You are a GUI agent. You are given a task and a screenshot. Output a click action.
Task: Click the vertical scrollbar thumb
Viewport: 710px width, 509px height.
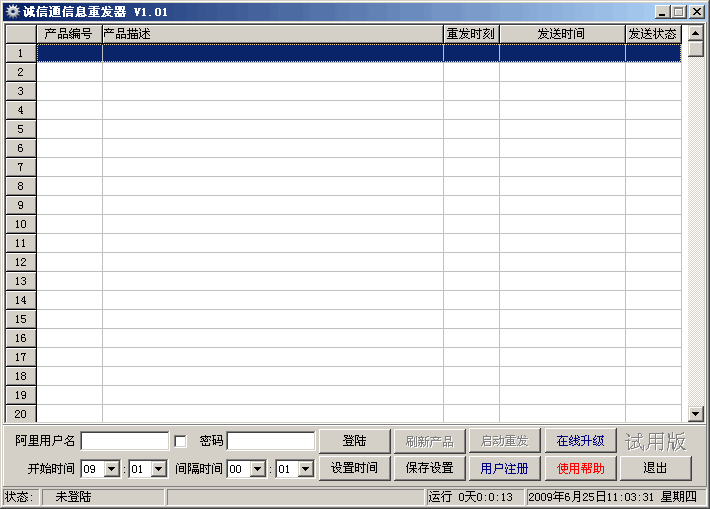pos(696,48)
